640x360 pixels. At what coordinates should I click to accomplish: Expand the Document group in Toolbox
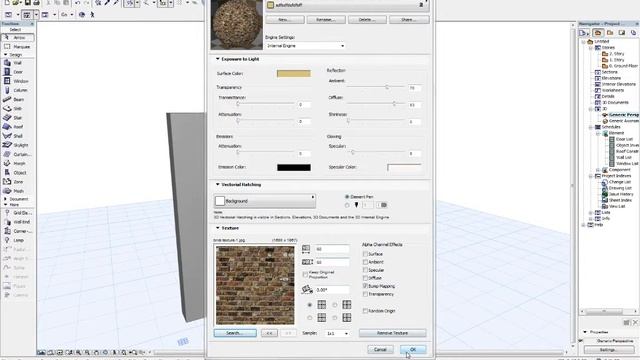[6, 199]
